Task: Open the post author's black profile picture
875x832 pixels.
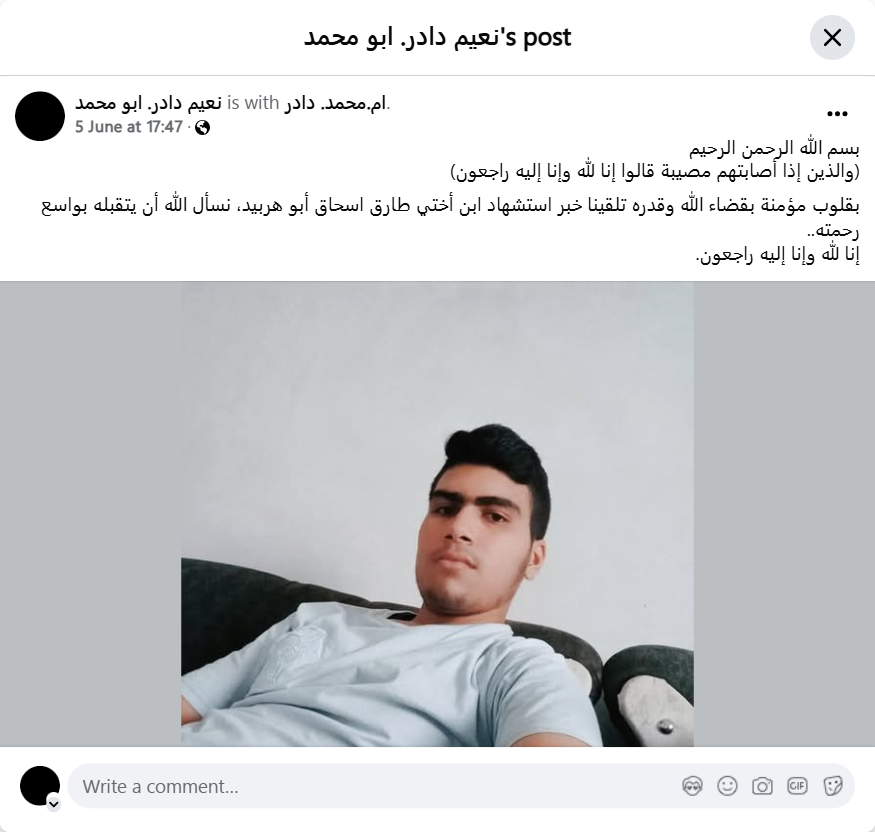Action: [x=40, y=116]
